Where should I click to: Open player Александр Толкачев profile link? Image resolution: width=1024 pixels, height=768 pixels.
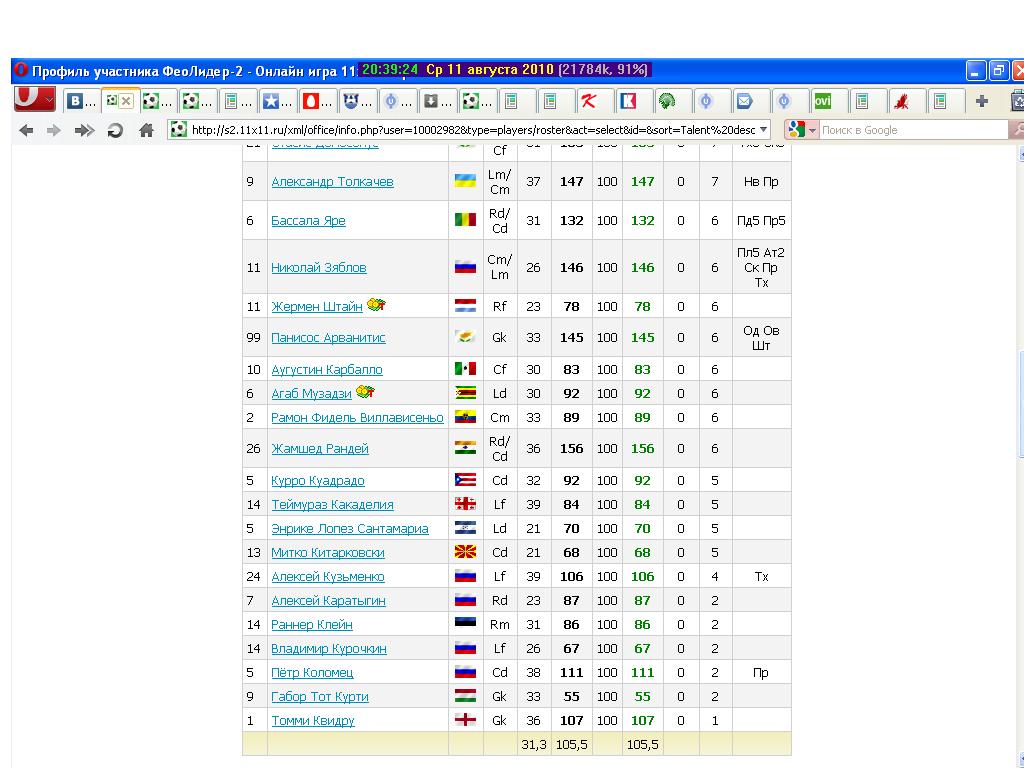click(x=332, y=182)
